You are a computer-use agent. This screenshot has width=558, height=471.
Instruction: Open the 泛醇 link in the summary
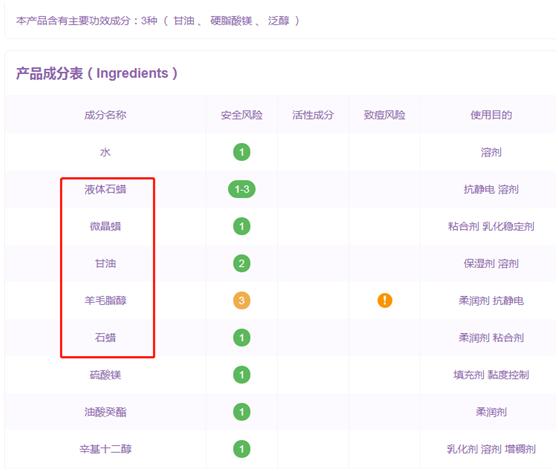(x=279, y=21)
